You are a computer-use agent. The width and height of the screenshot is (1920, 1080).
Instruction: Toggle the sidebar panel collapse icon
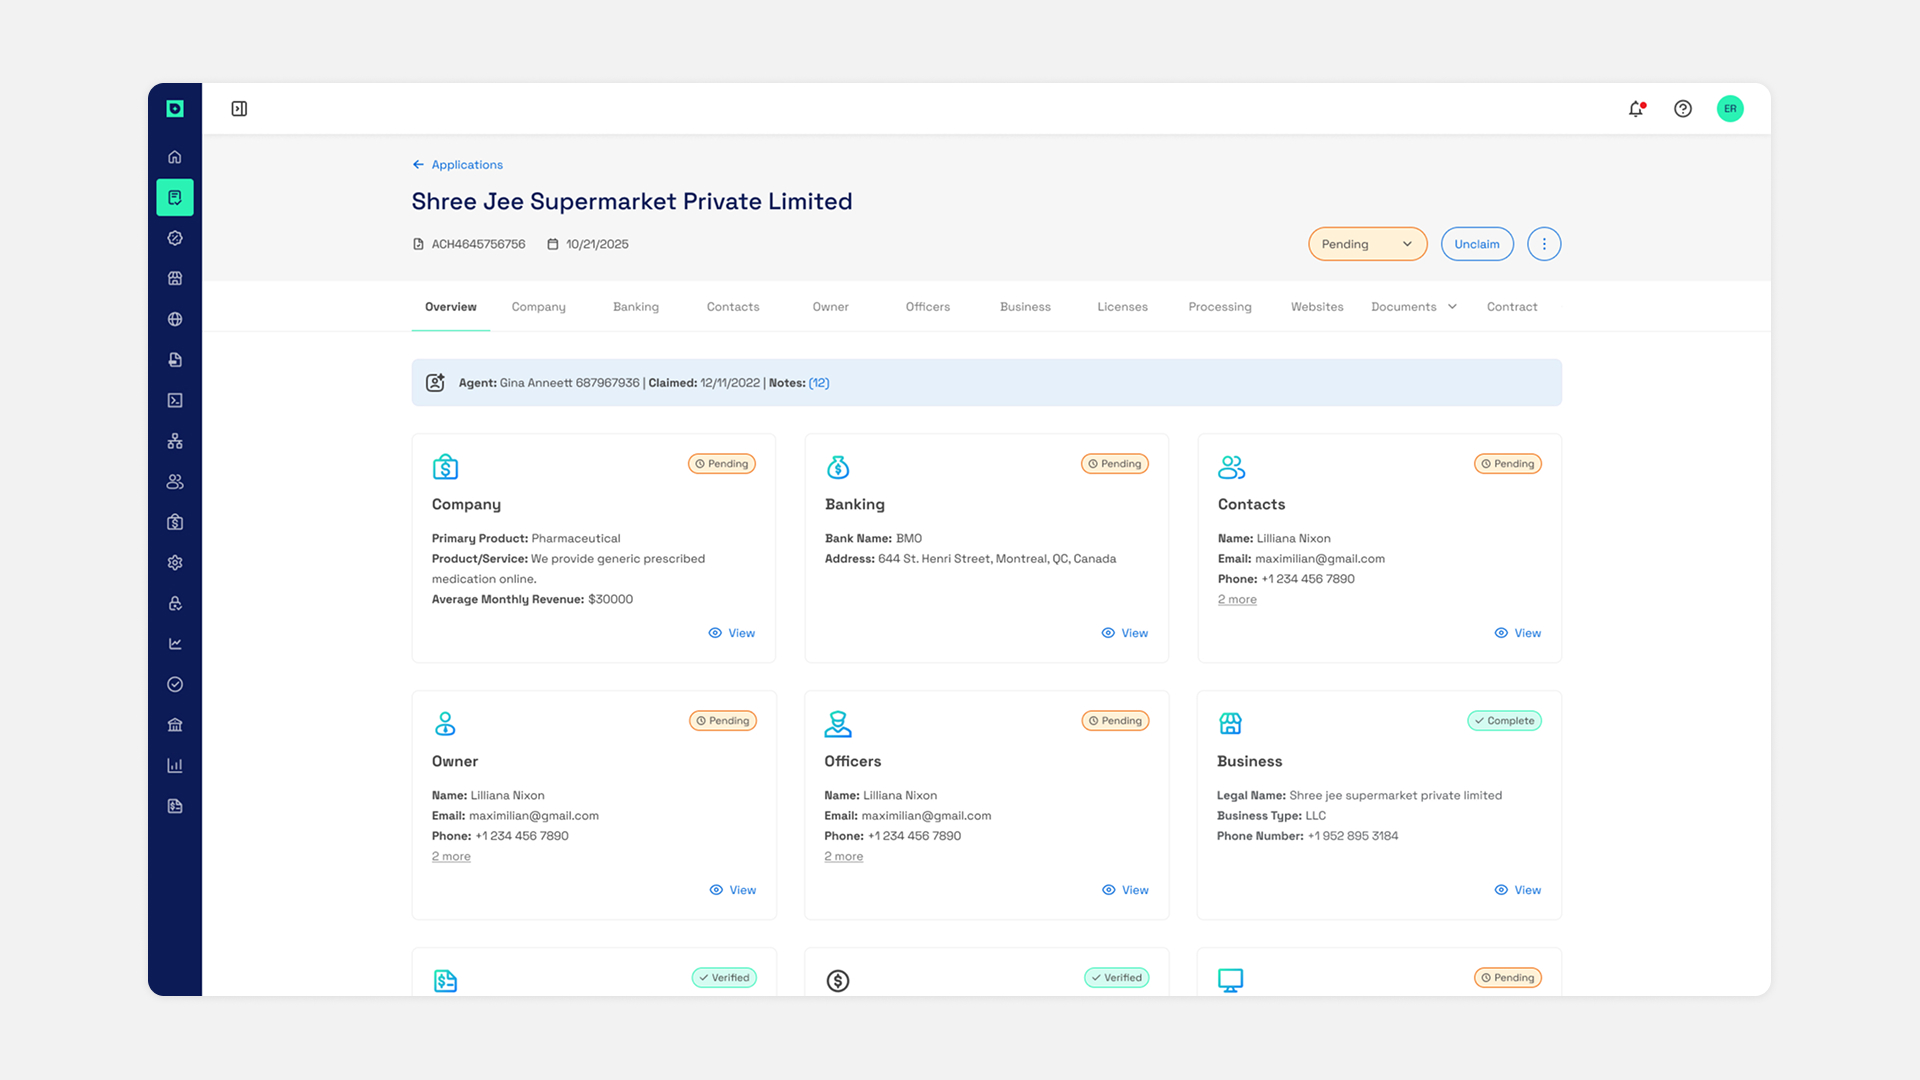click(x=239, y=109)
